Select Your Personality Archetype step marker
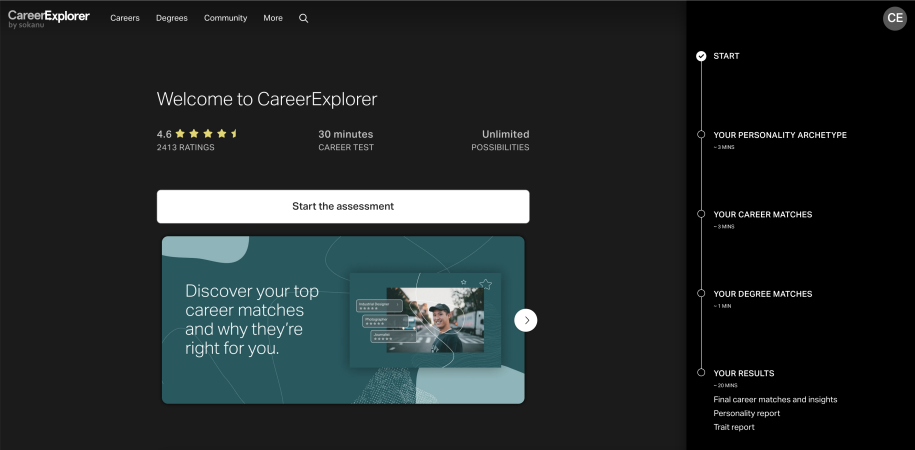Viewport: 915px width, 450px height. pos(701,135)
